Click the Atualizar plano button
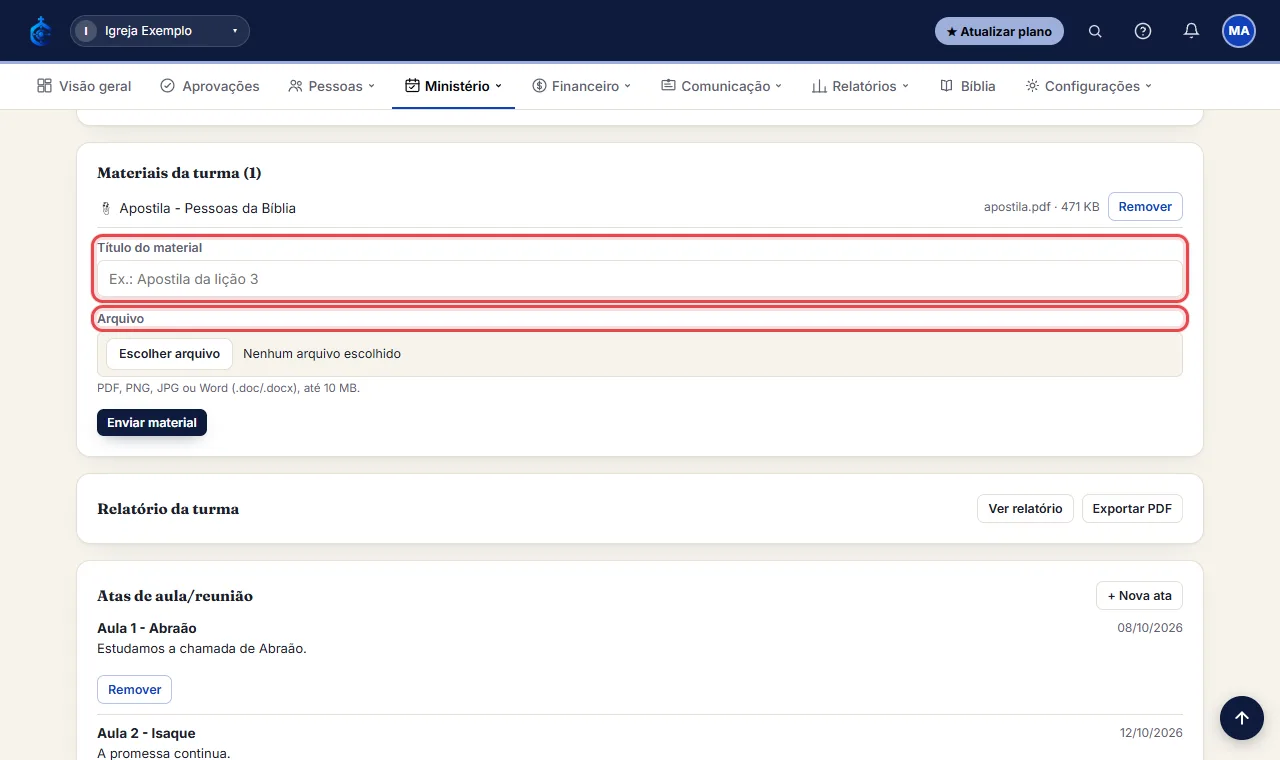The height and width of the screenshot is (760, 1280). (x=999, y=31)
